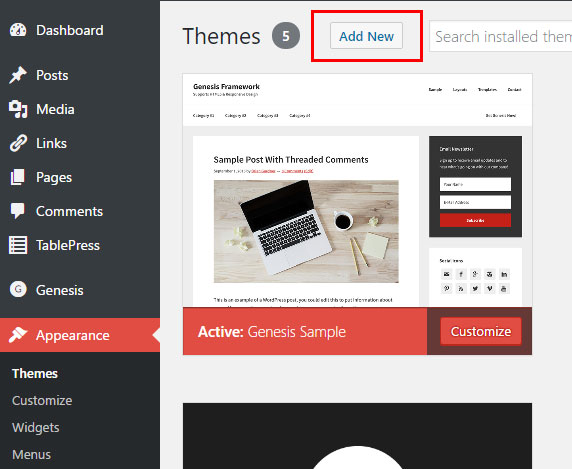The width and height of the screenshot is (572, 469).
Task: Click the Pages document icon
Action: point(18,177)
